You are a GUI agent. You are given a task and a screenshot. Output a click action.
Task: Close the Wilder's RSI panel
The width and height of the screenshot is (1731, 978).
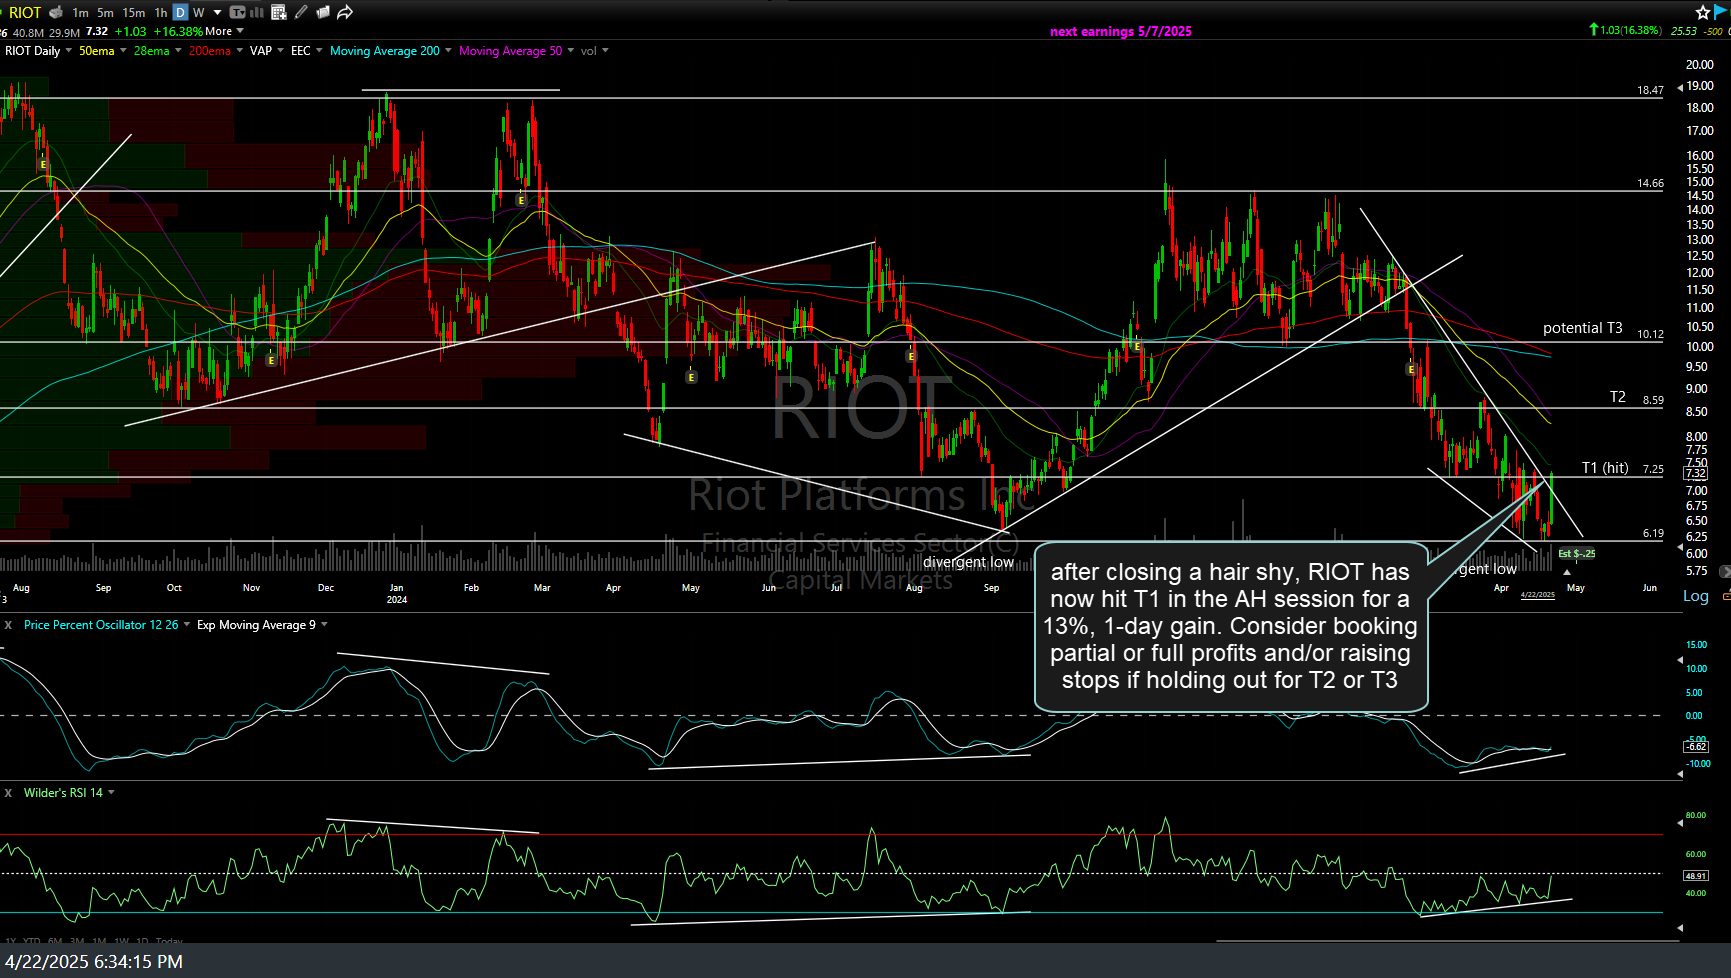[x=8, y=793]
